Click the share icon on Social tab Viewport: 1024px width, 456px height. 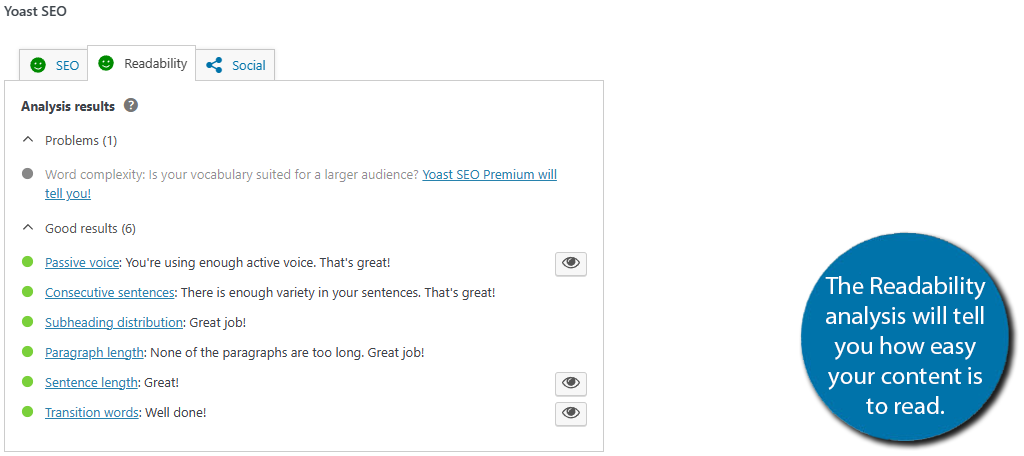tap(214, 65)
